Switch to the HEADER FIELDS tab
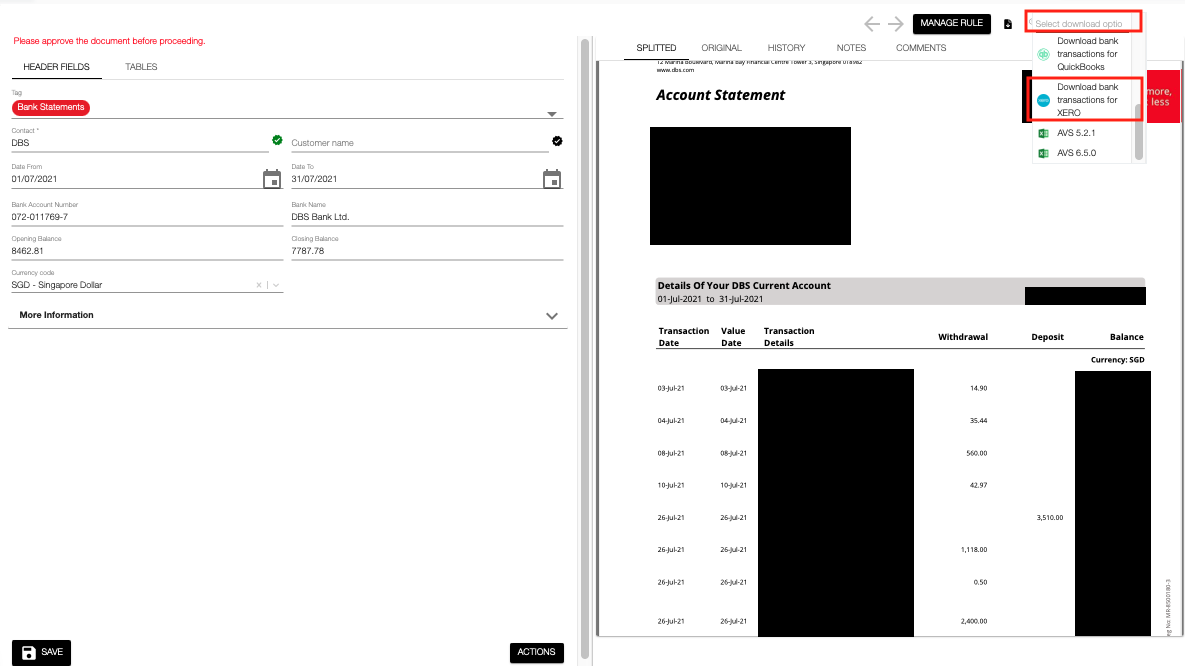The image size is (1185, 666). [x=57, y=67]
